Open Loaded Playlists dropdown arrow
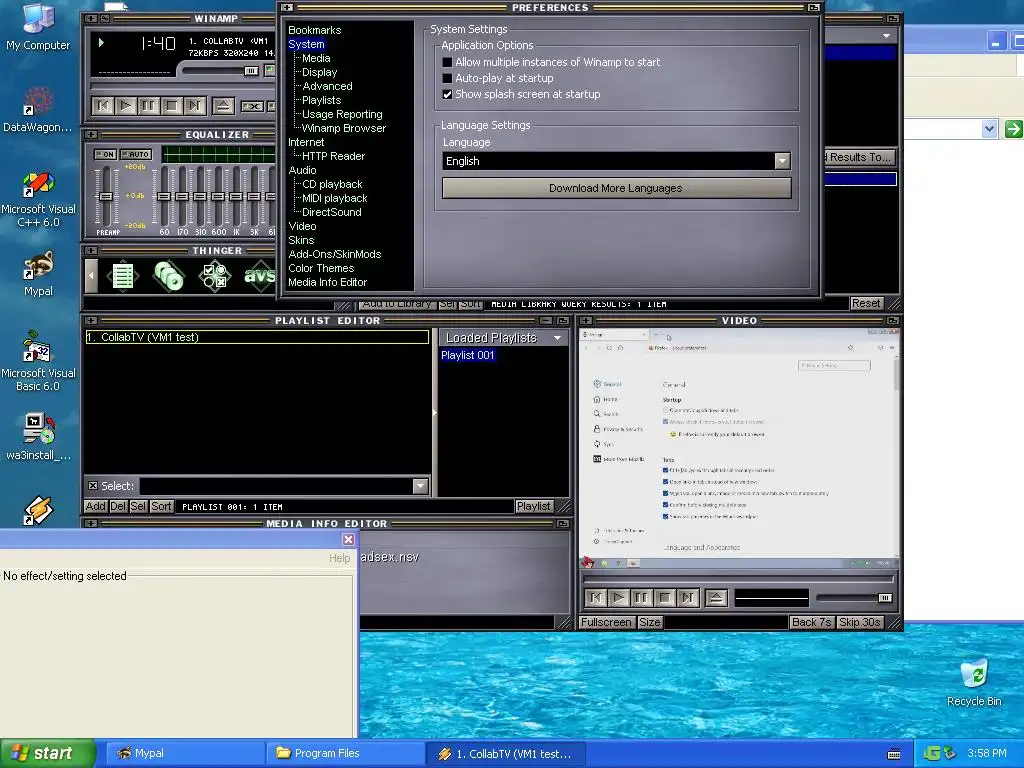The height and width of the screenshot is (768, 1024). [557, 338]
